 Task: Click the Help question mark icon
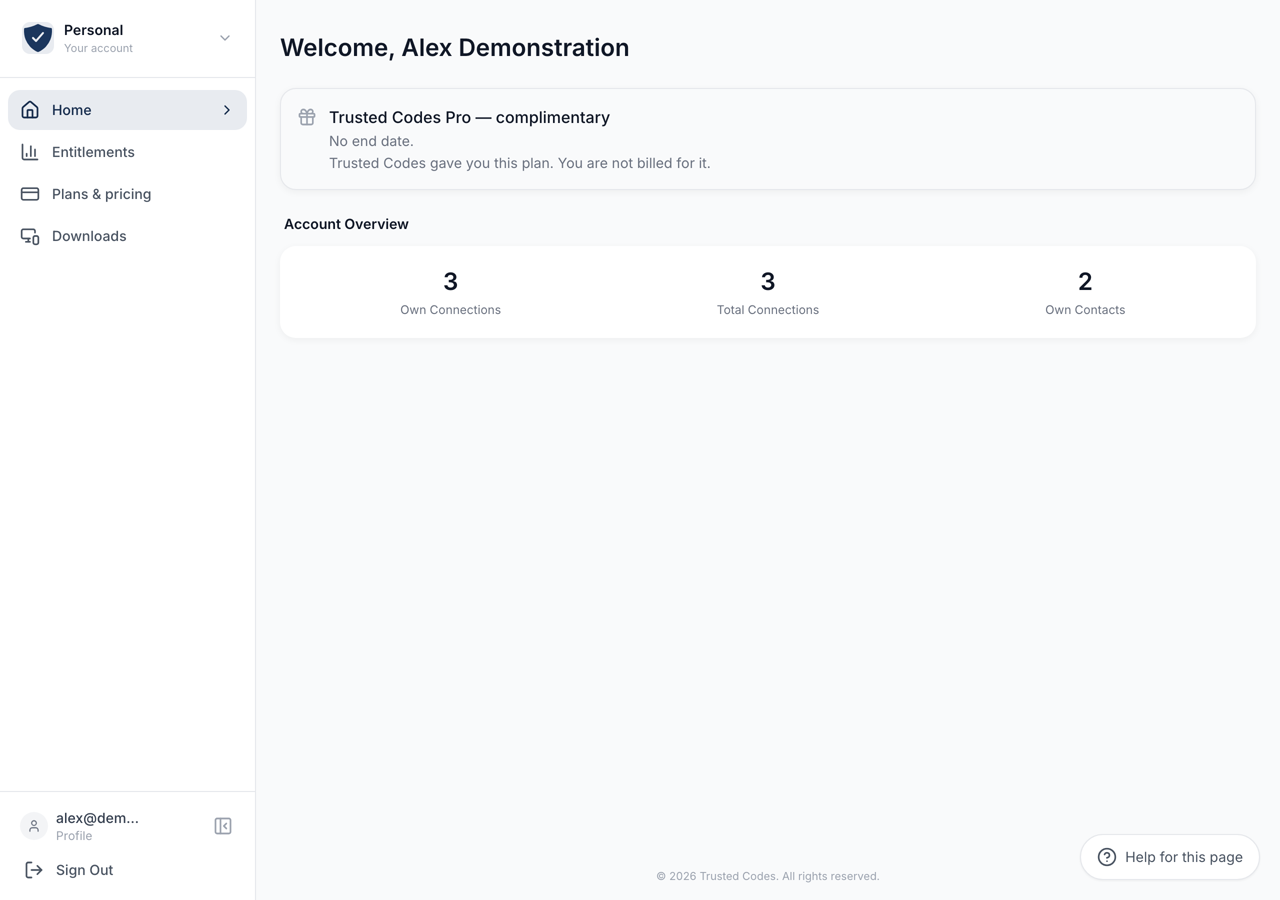pyautogui.click(x=1107, y=857)
